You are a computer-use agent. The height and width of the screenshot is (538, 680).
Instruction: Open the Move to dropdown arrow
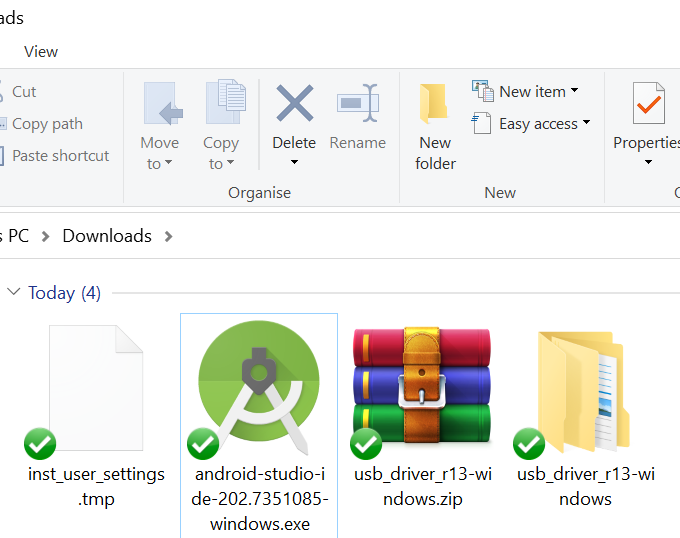tap(169, 162)
